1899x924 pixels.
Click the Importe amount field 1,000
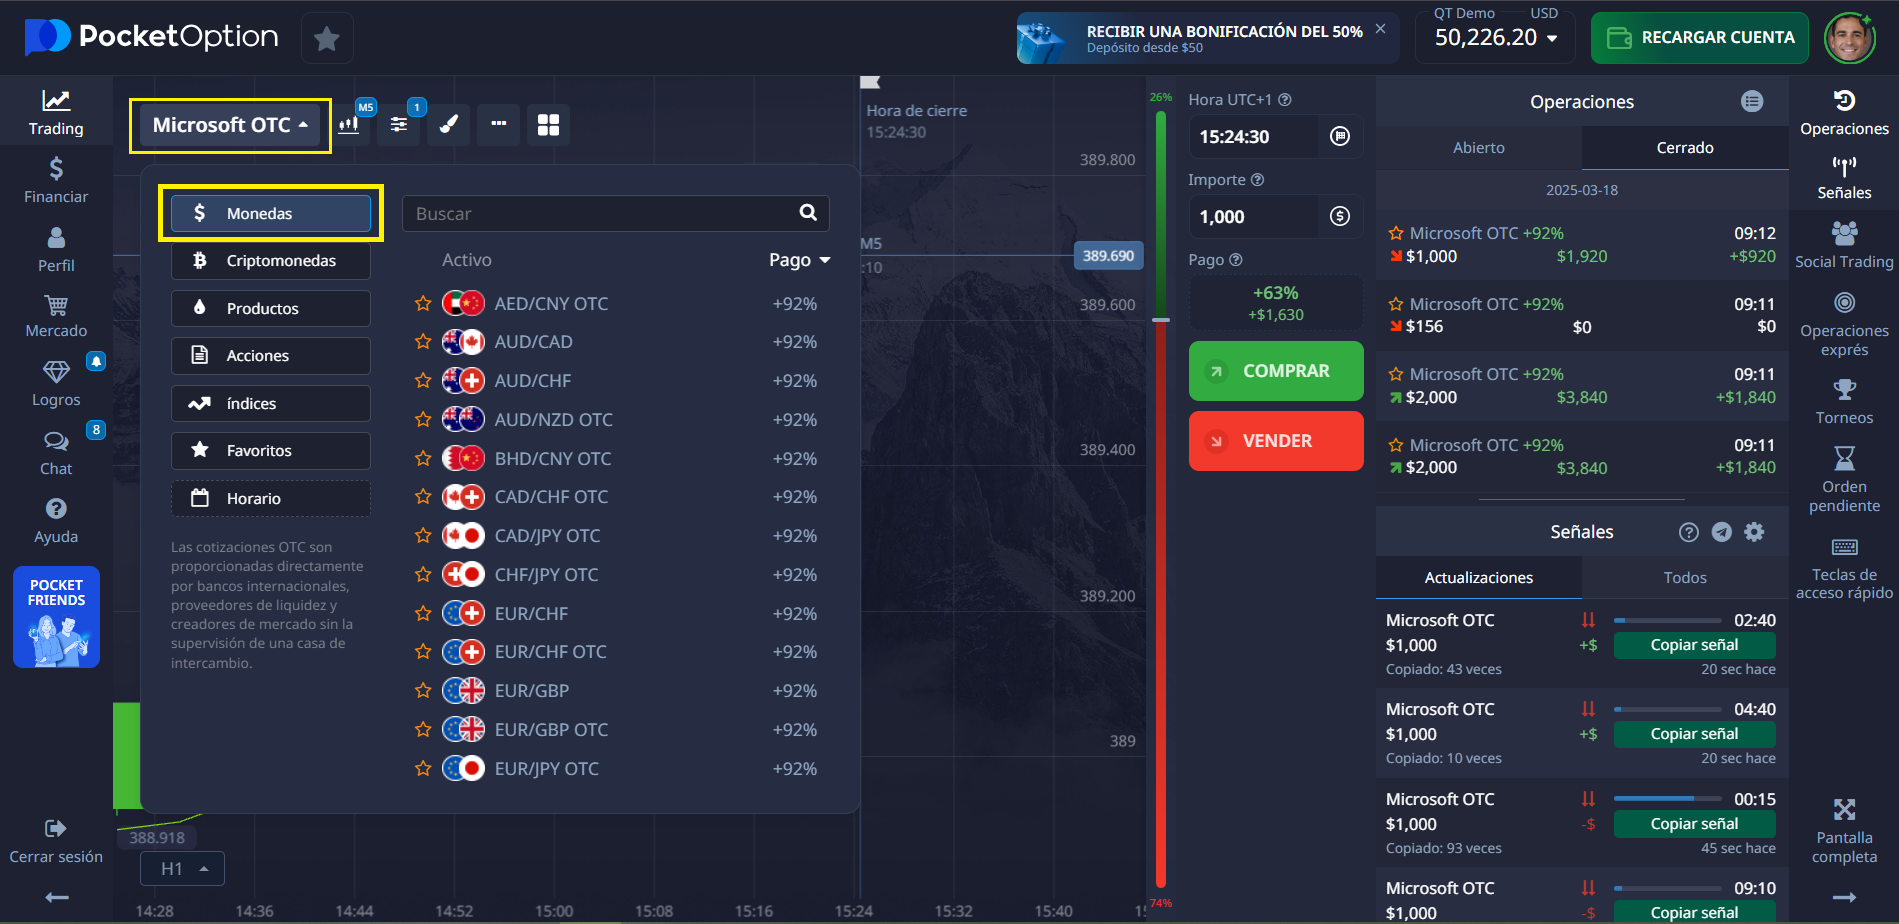point(1254,217)
